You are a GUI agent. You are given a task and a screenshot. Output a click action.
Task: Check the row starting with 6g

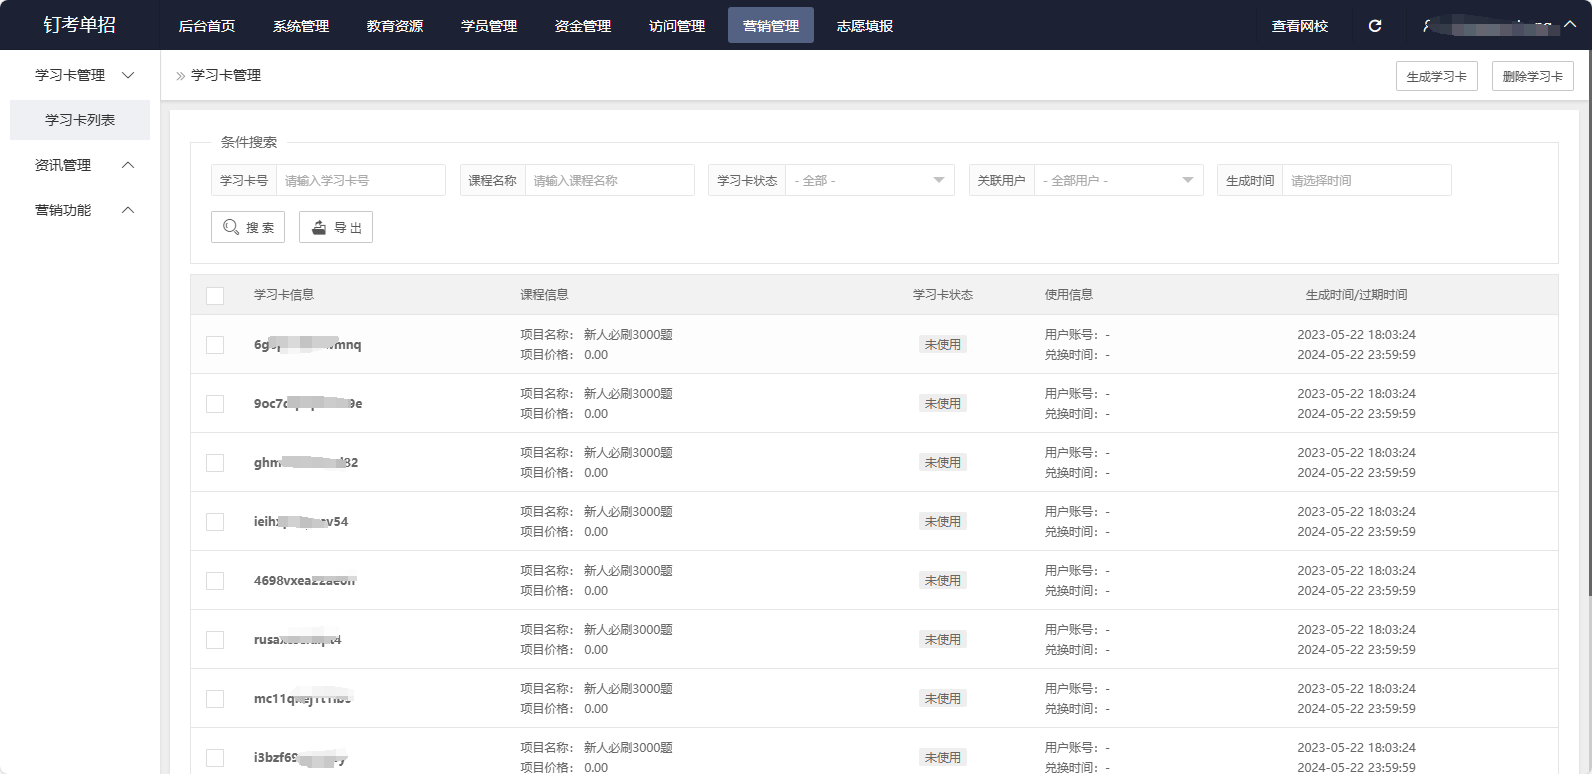click(215, 345)
